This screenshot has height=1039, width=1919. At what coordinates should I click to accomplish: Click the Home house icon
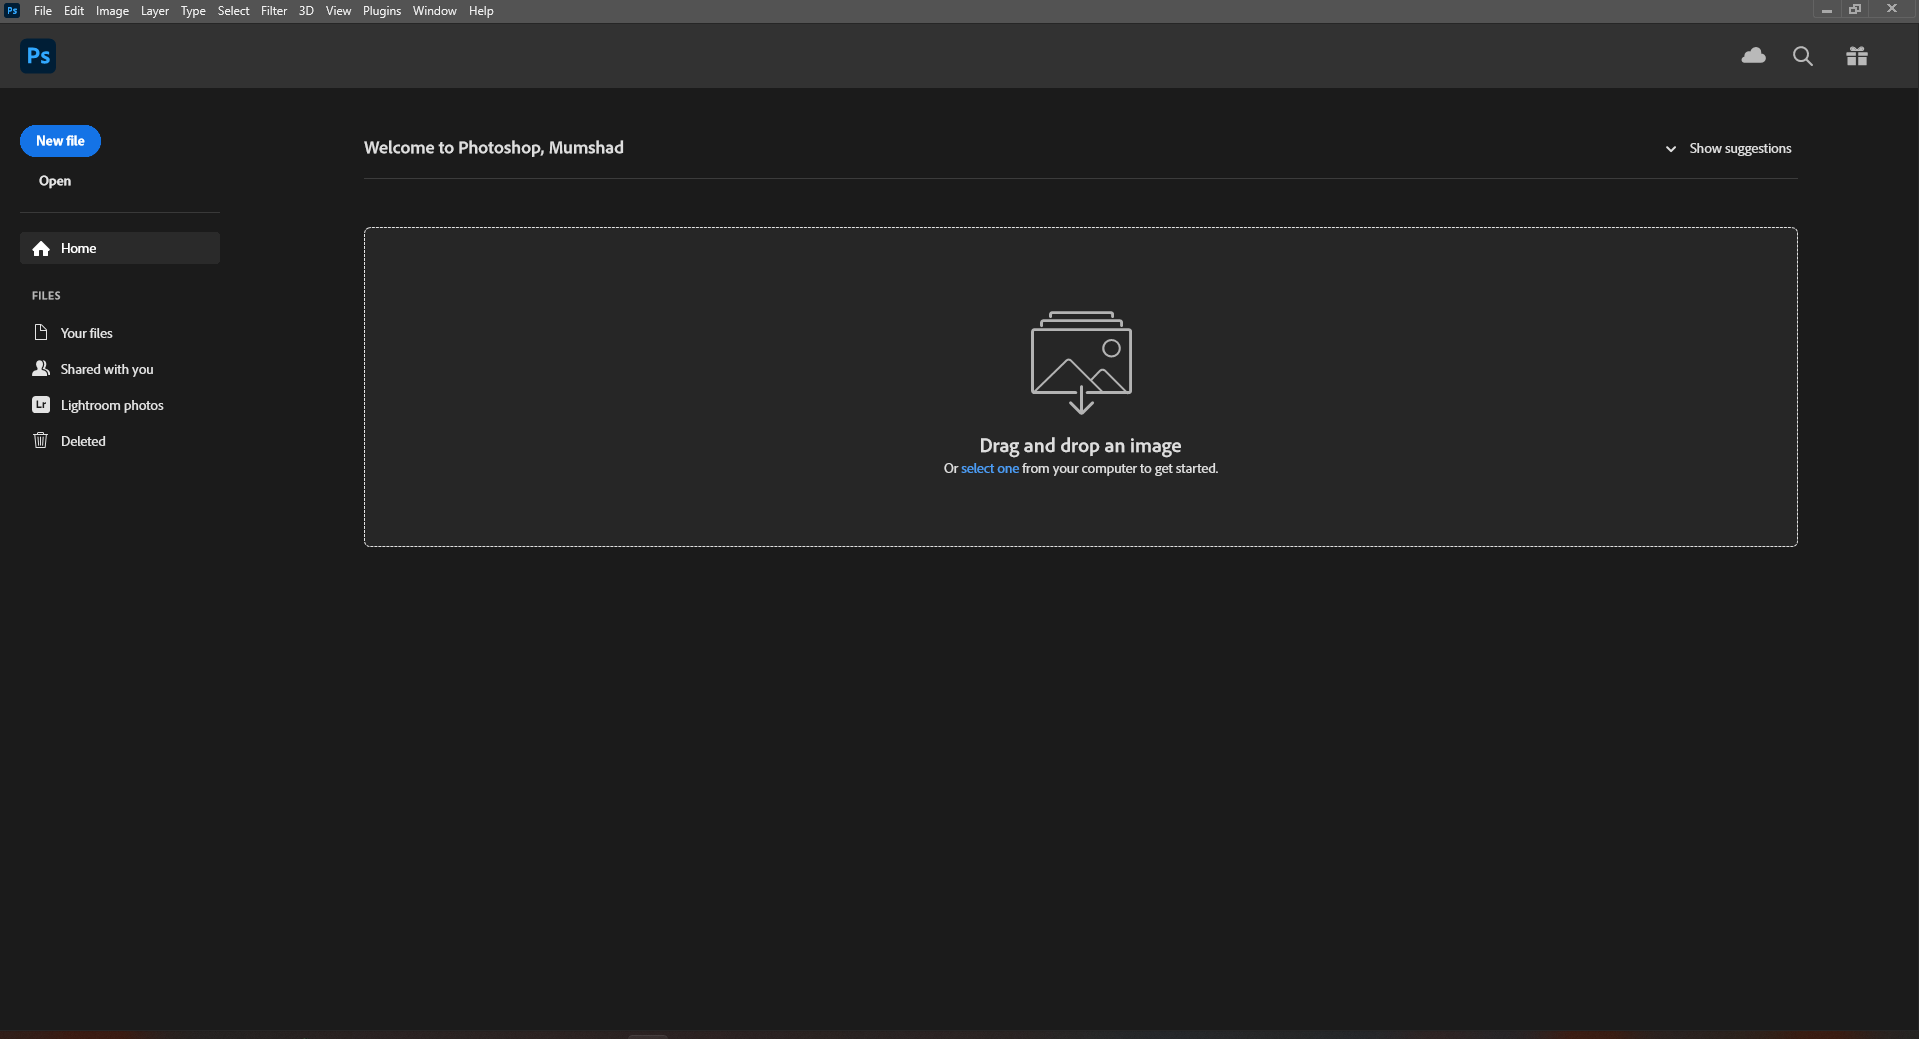pos(41,249)
